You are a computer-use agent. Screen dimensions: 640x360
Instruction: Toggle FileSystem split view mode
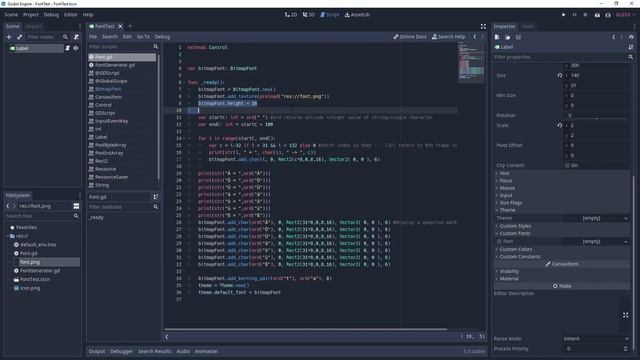(x=76, y=206)
